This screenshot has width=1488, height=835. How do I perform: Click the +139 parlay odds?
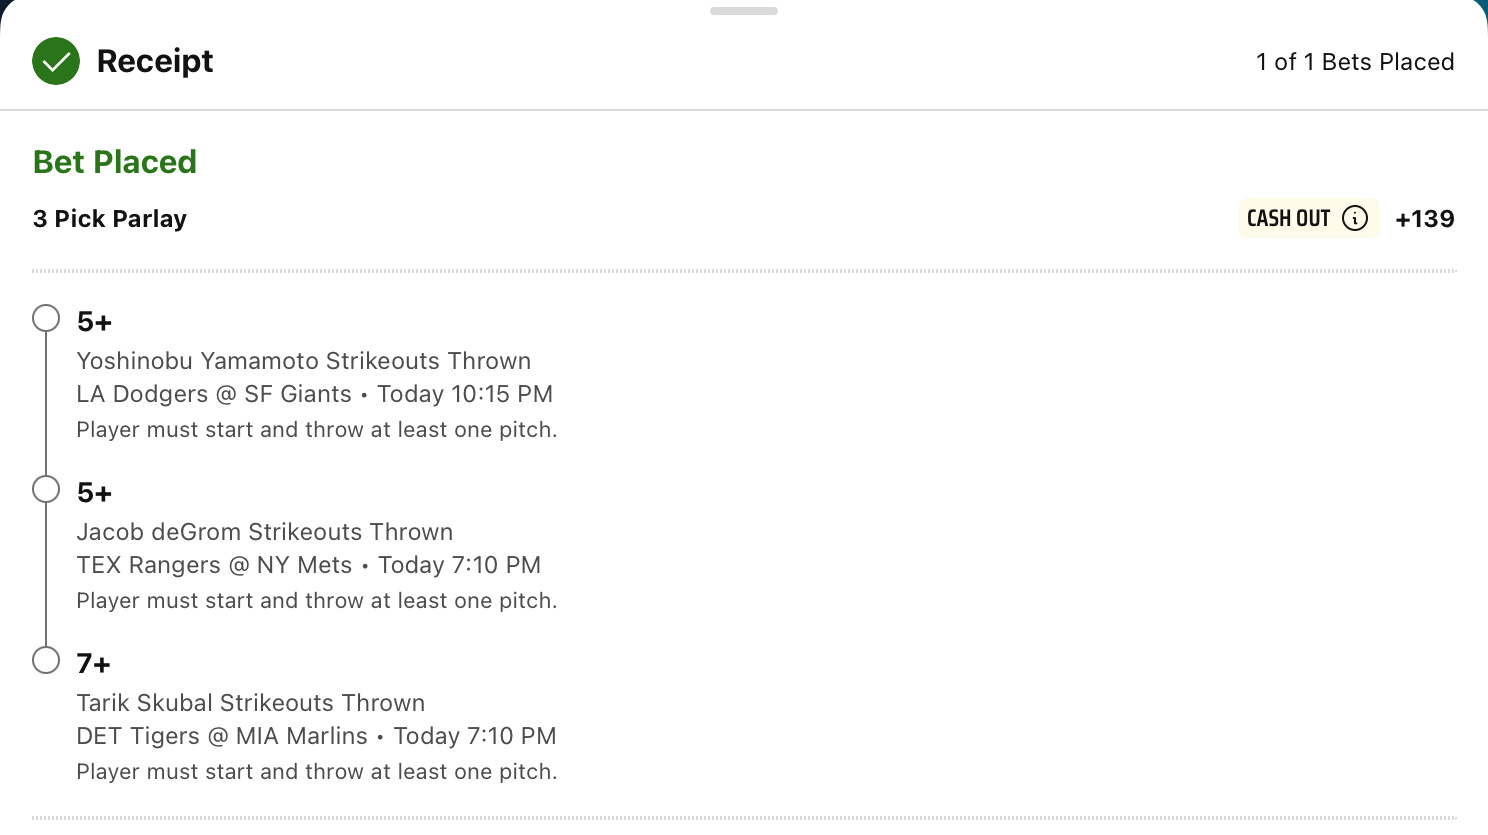1425,219
